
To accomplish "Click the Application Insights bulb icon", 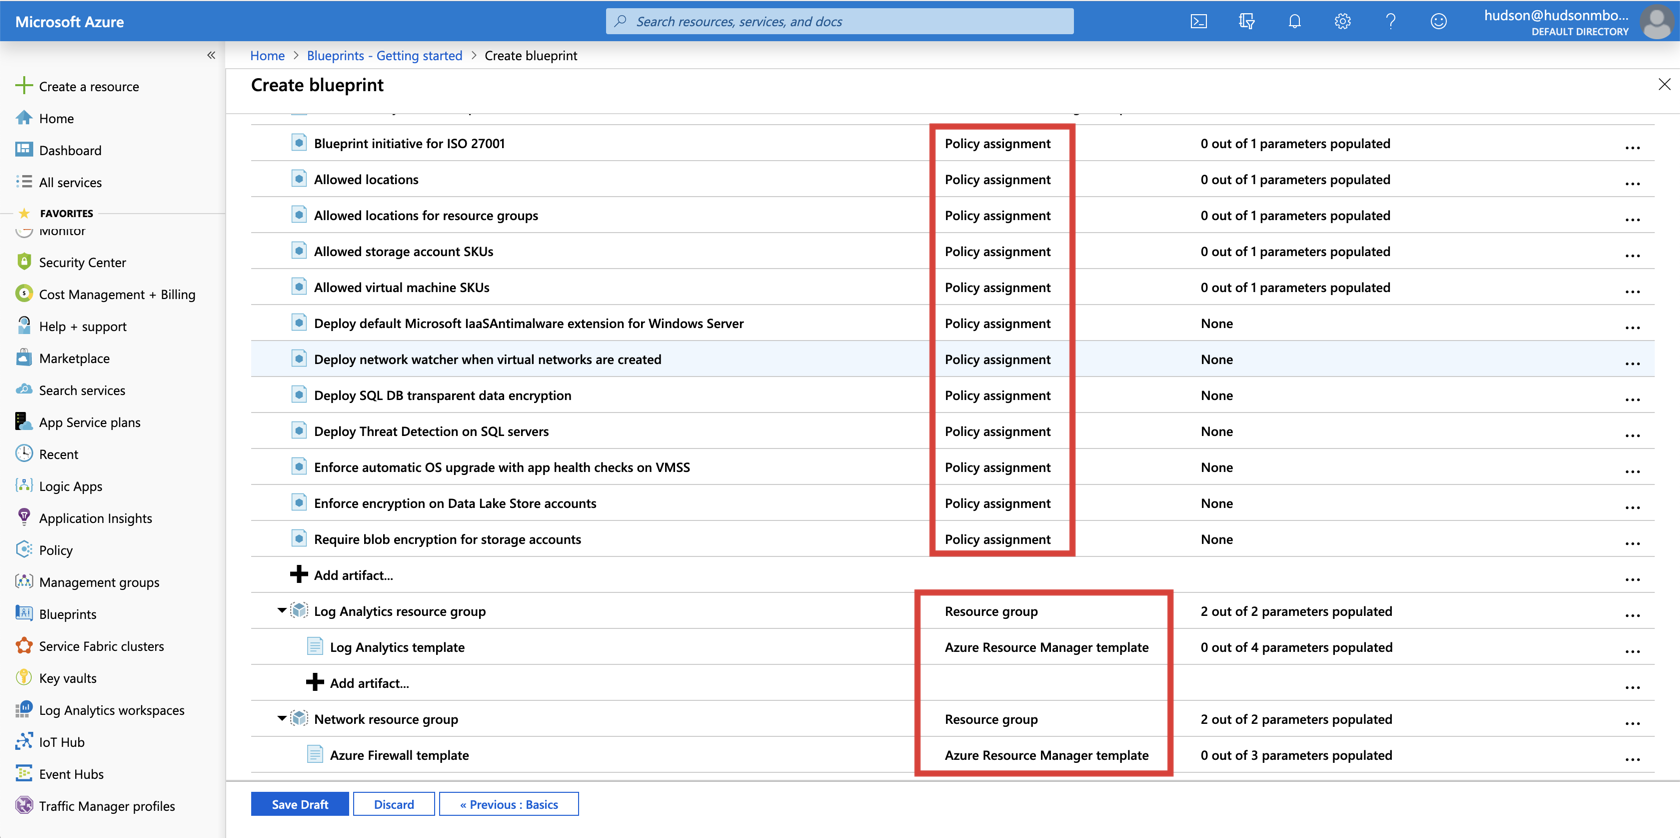I will coord(24,518).
